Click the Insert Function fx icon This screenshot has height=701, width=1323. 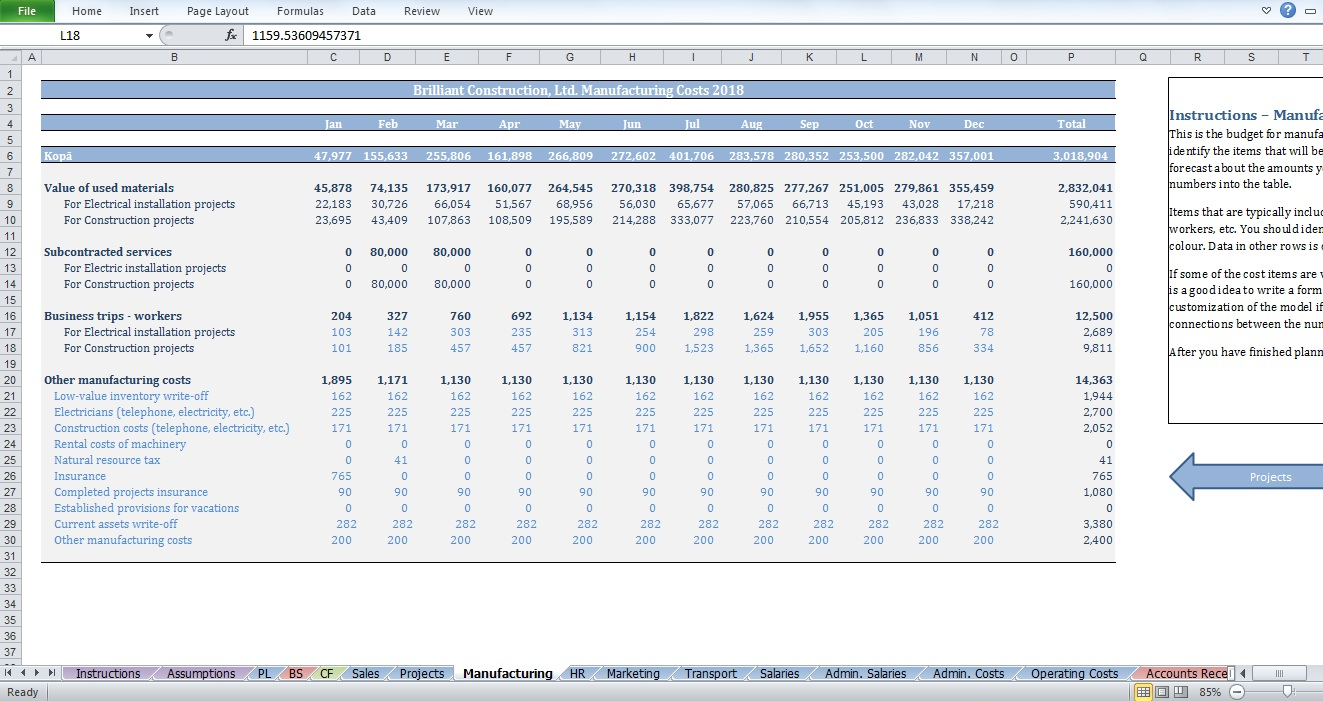[x=231, y=35]
